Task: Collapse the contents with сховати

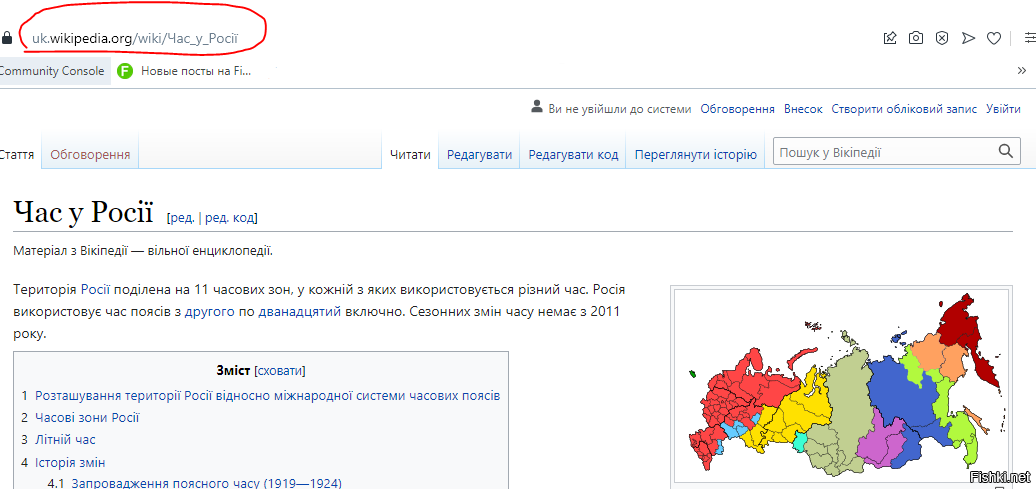Action: point(279,370)
